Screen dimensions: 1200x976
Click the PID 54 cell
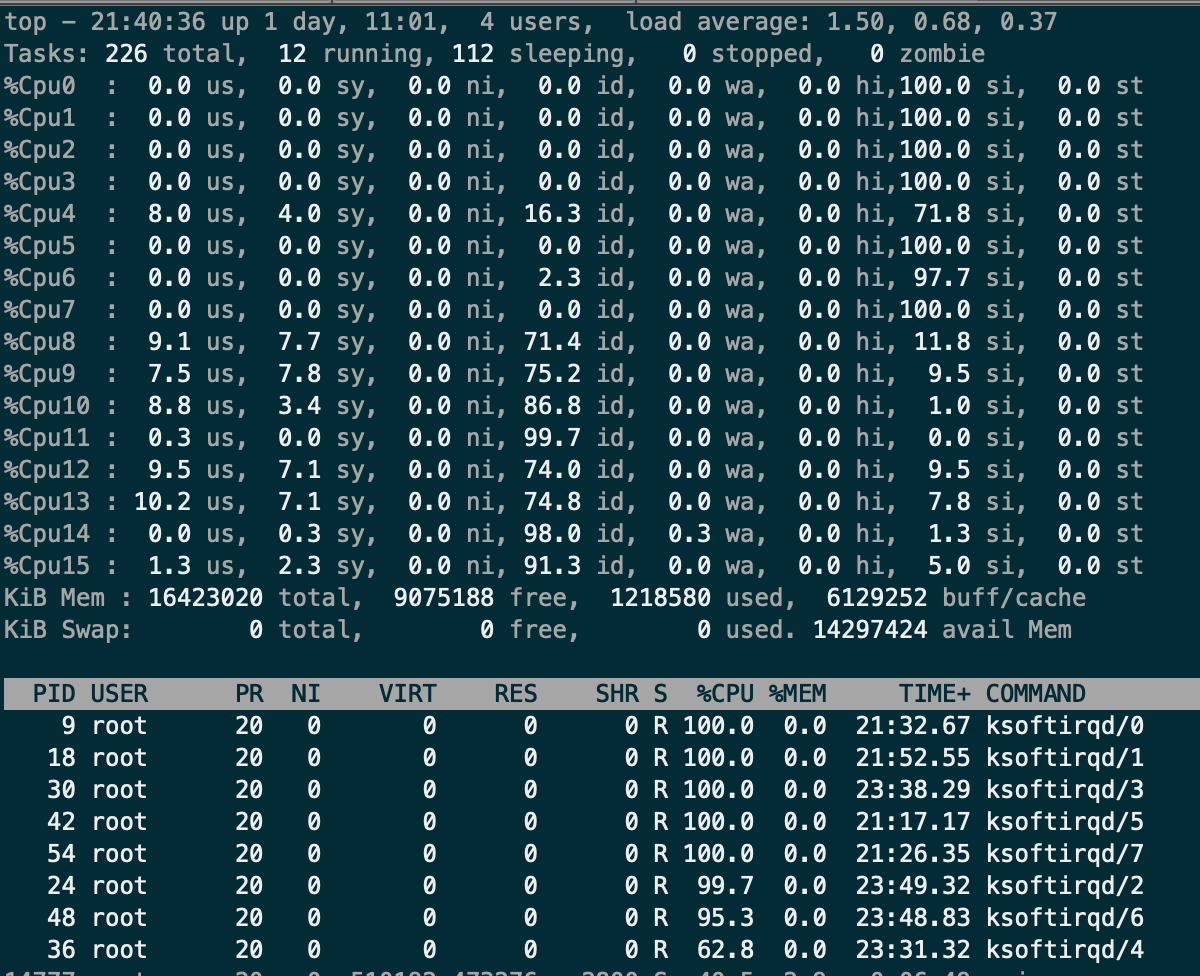[62, 854]
